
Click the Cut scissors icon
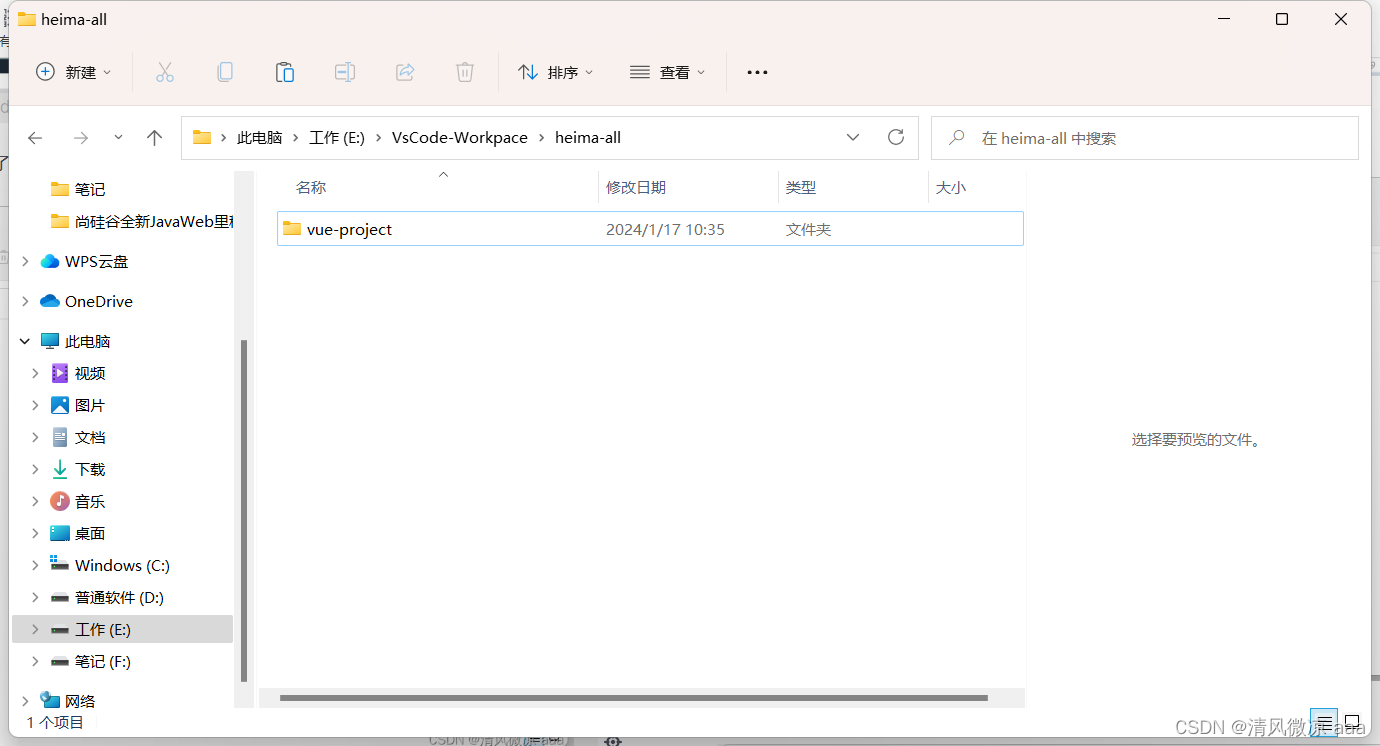(x=165, y=72)
